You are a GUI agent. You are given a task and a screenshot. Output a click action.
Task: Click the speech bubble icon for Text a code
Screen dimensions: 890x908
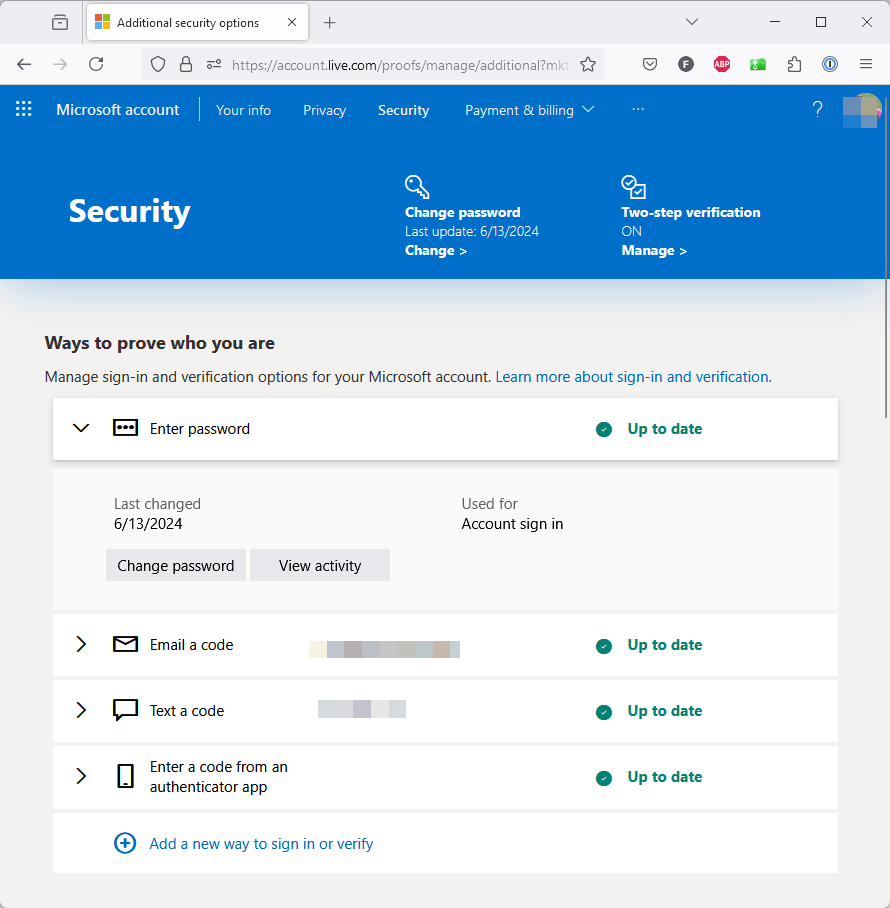tap(125, 710)
